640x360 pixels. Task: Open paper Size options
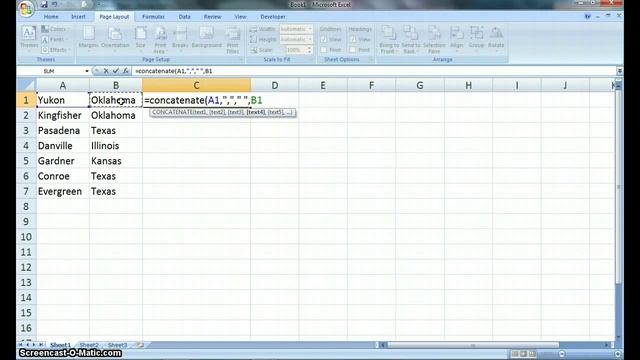coord(140,37)
